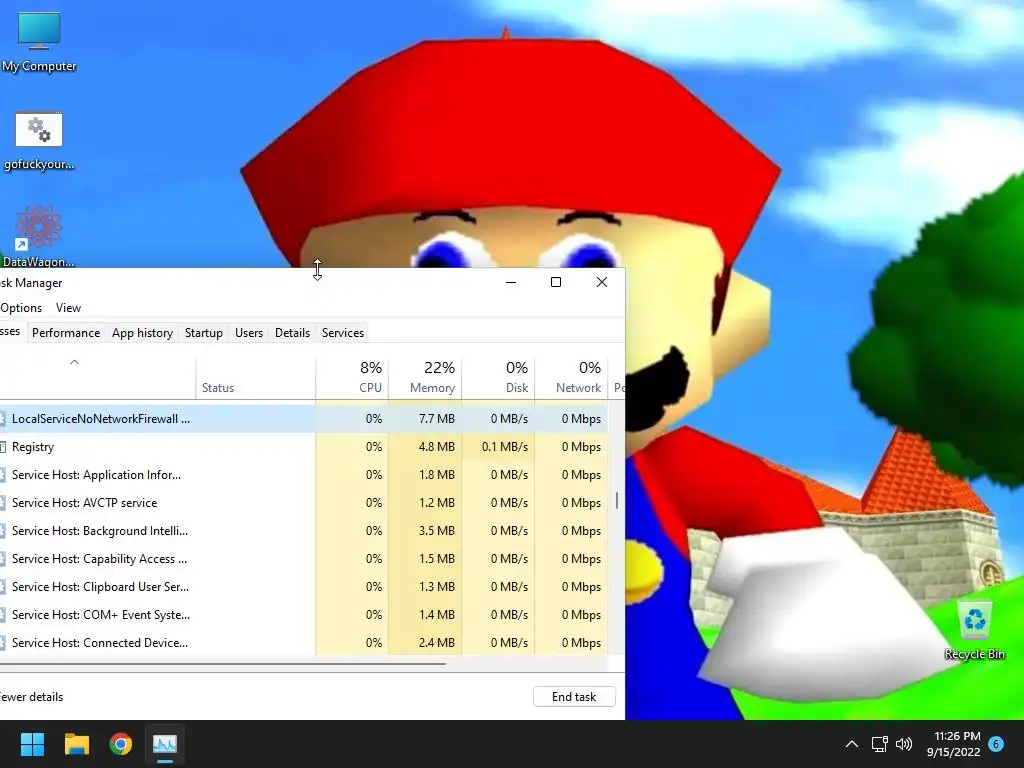Select Service Host: Clipboard User Ser... row

pos(304,587)
